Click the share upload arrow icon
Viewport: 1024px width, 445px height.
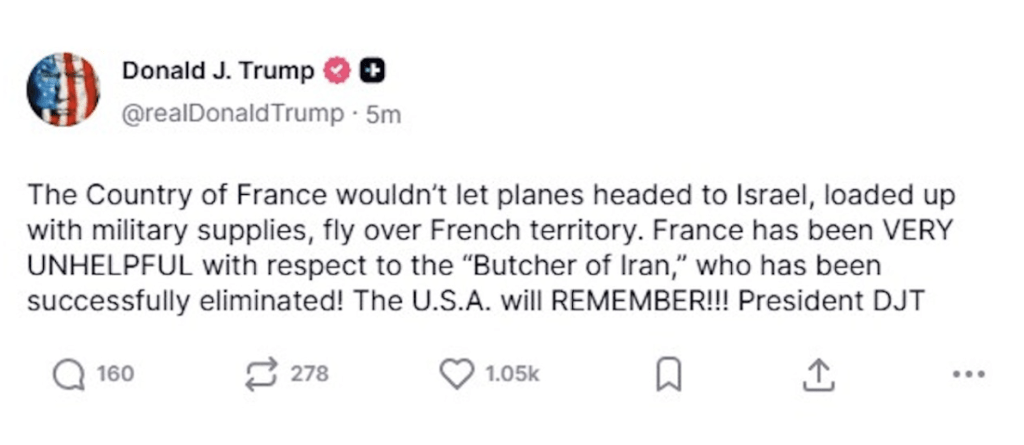(x=818, y=375)
